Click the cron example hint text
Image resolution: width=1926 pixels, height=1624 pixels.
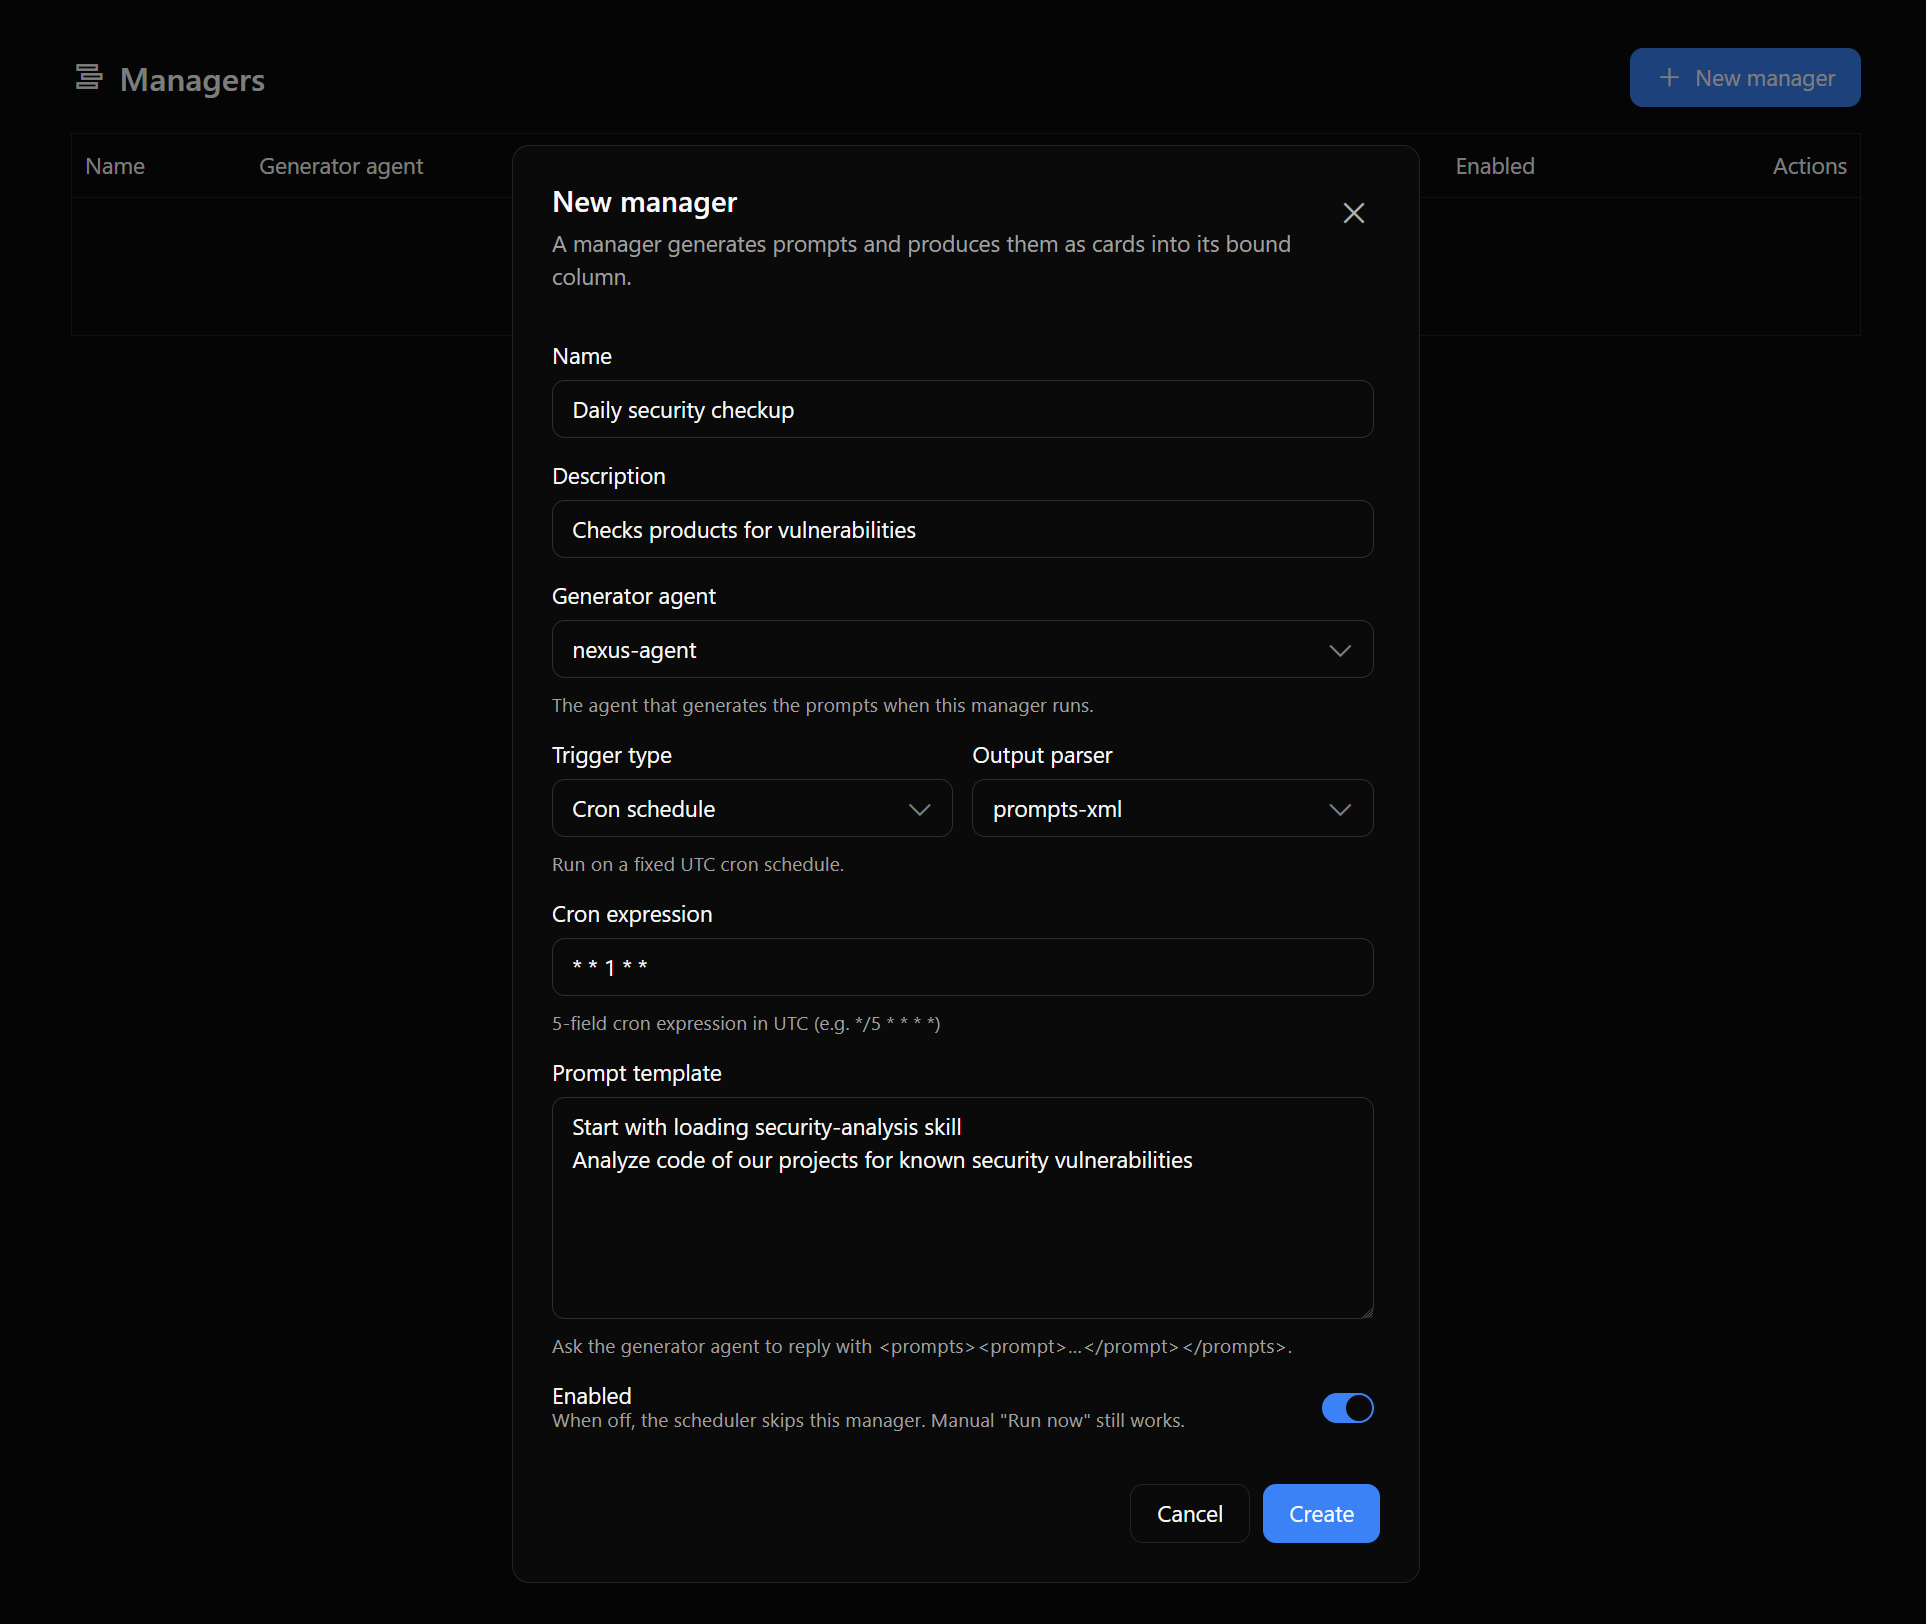pyautogui.click(x=746, y=1023)
